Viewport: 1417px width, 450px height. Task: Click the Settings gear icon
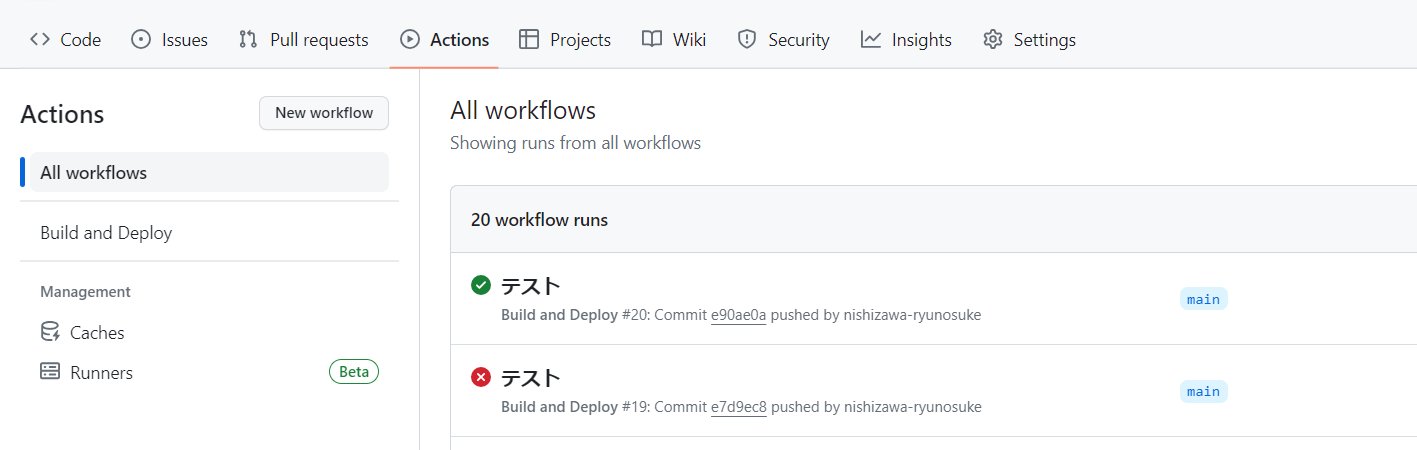tap(993, 40)
